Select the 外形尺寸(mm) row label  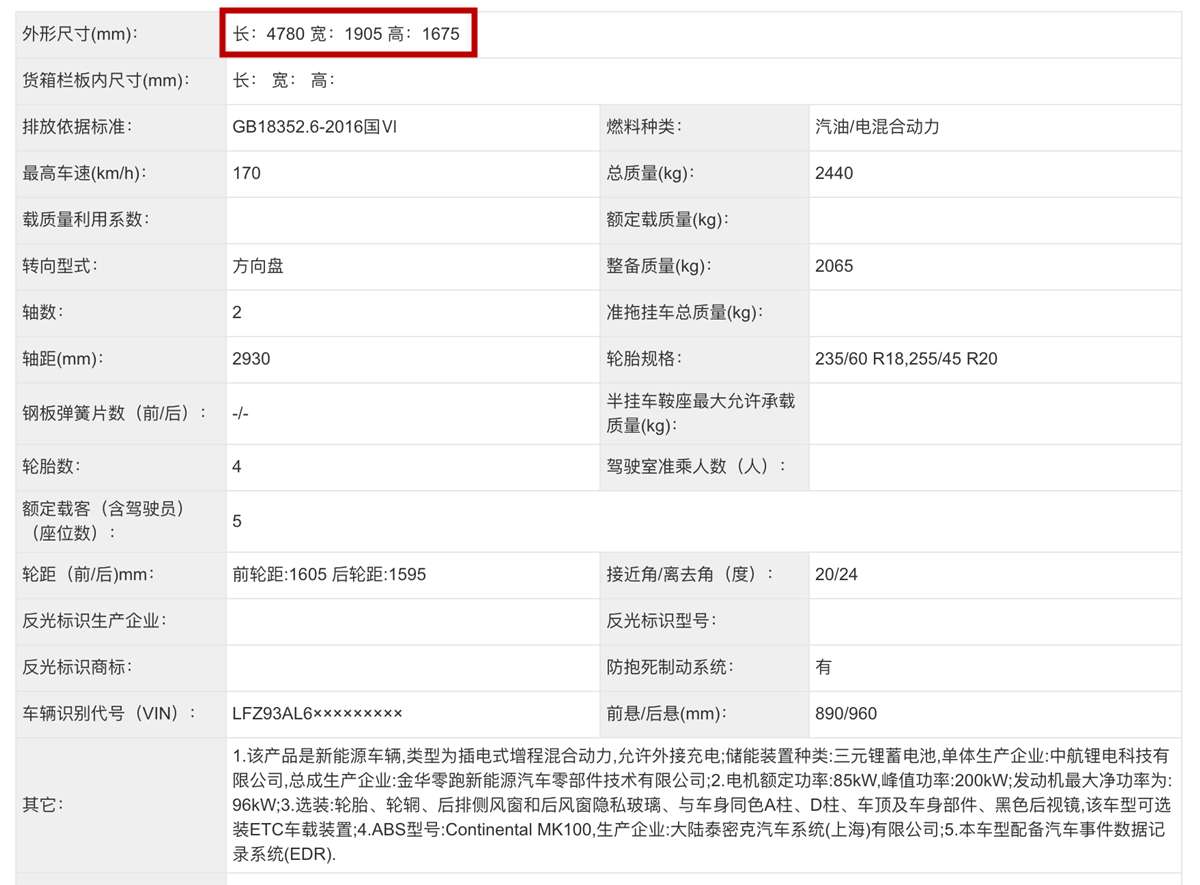pos(70,33)
